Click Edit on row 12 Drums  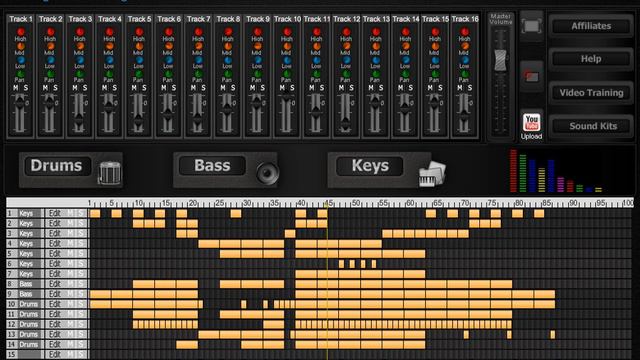pos(54,324)
